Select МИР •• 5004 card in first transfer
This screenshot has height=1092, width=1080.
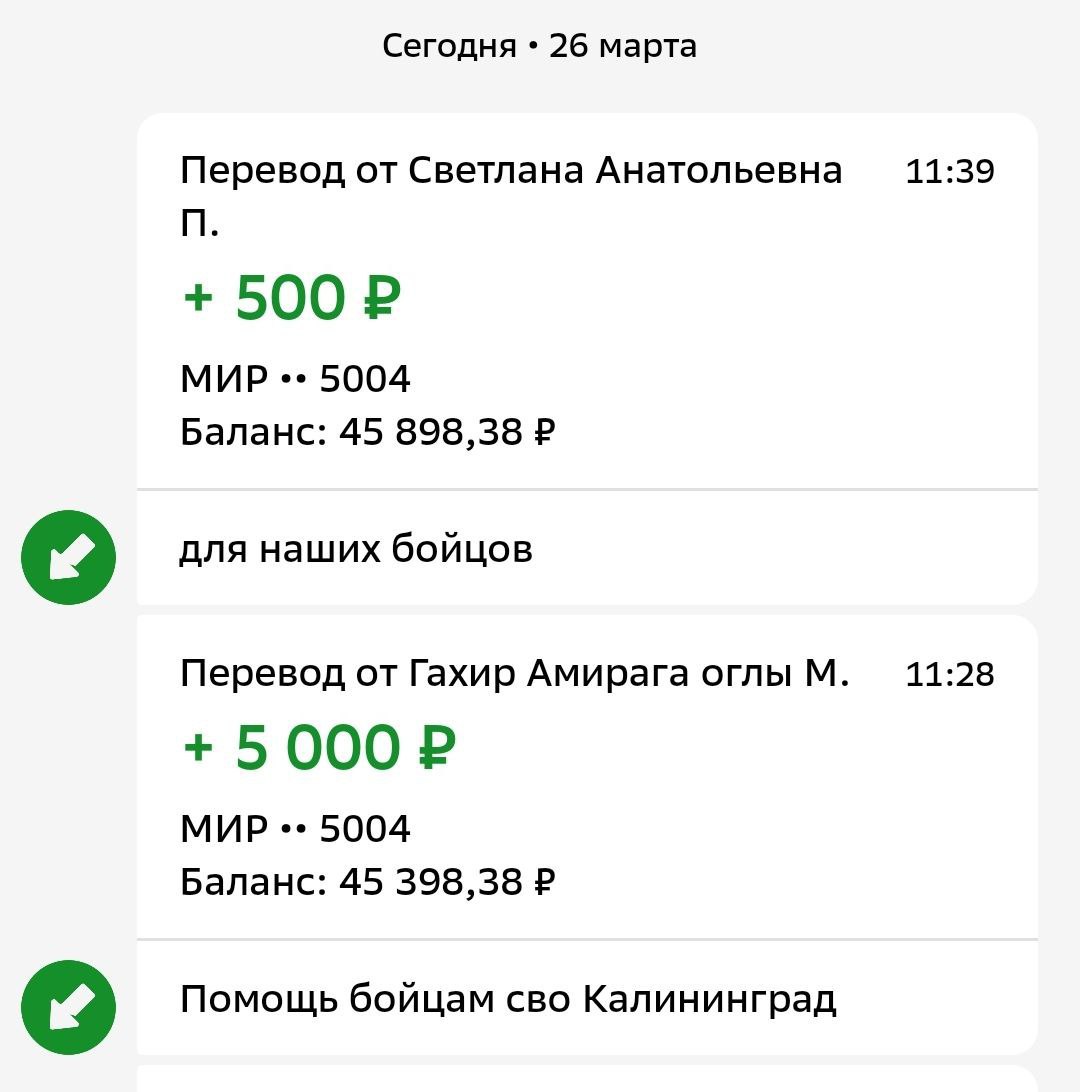point(295,379)
